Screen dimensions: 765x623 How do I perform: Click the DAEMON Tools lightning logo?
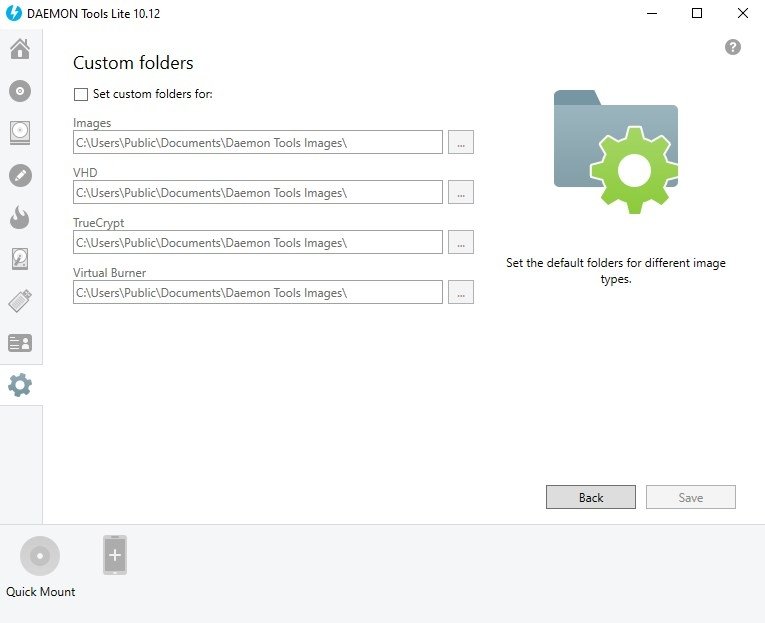pyautogui.click(x=14, y=13)
